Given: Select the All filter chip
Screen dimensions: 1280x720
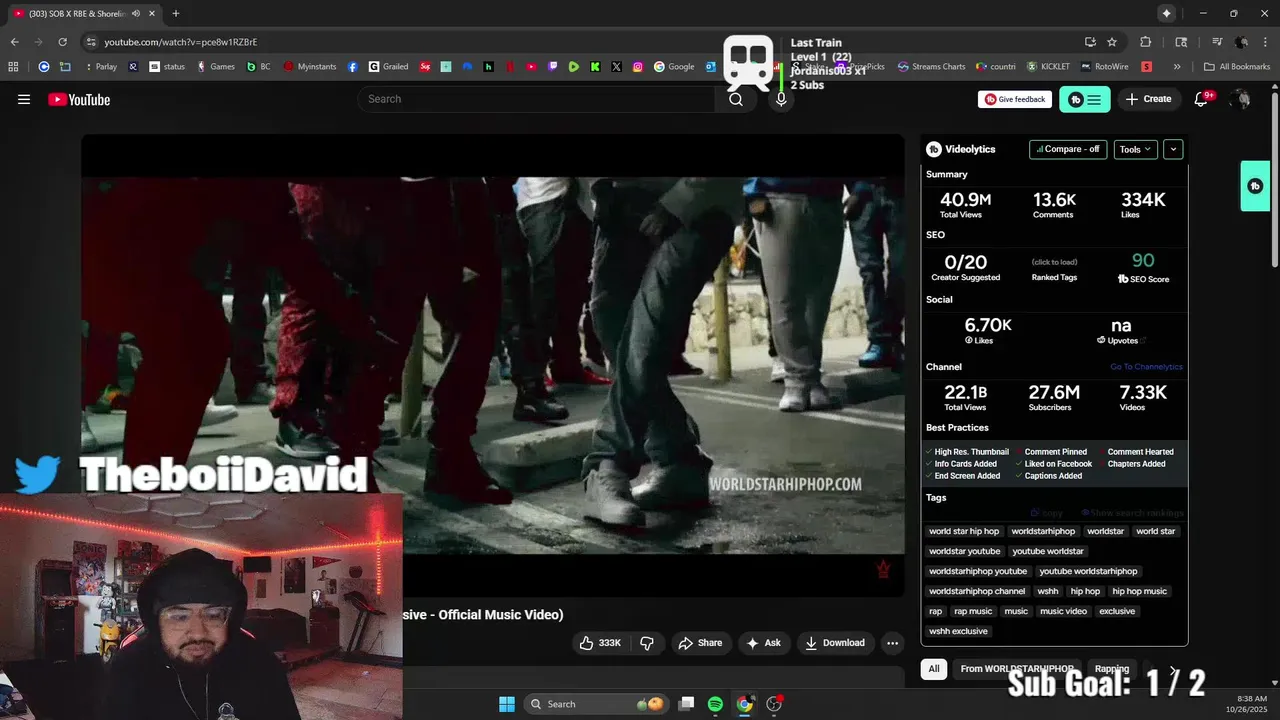Looking at the screenshot, I should (x=934, y=669).
